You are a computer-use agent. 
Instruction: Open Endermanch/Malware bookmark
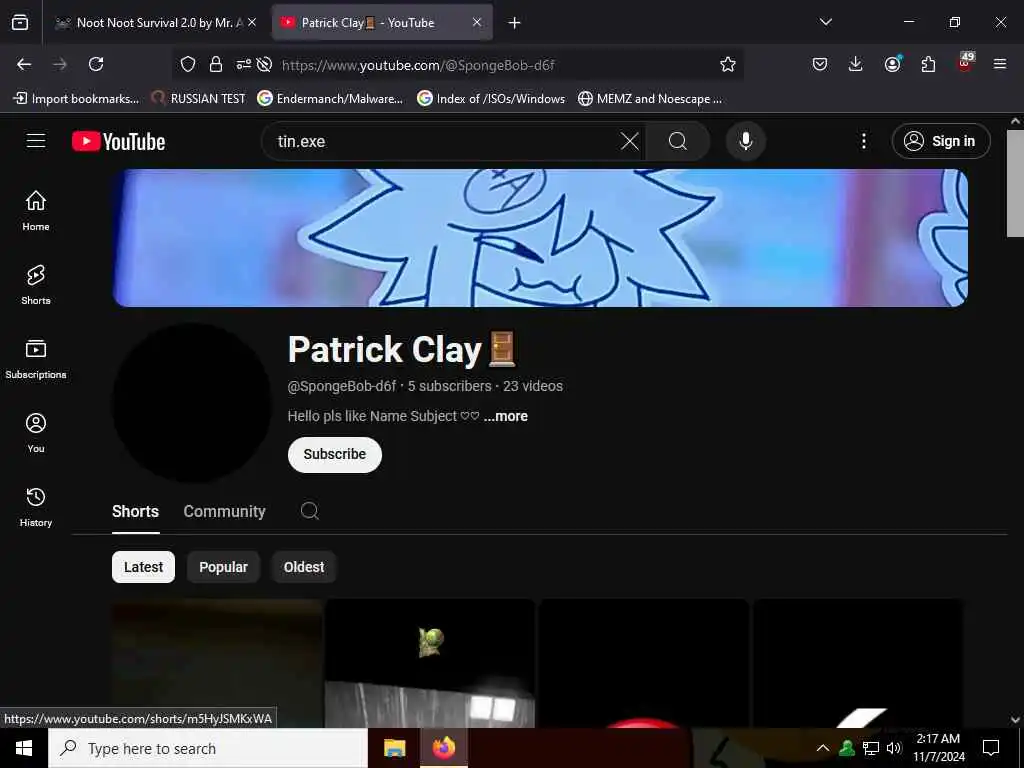tap(330, 99)
